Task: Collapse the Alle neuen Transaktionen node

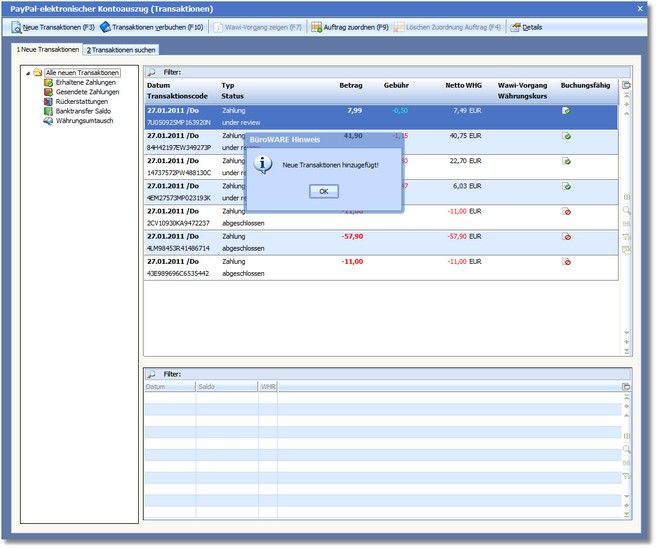Action: (27, 73)
